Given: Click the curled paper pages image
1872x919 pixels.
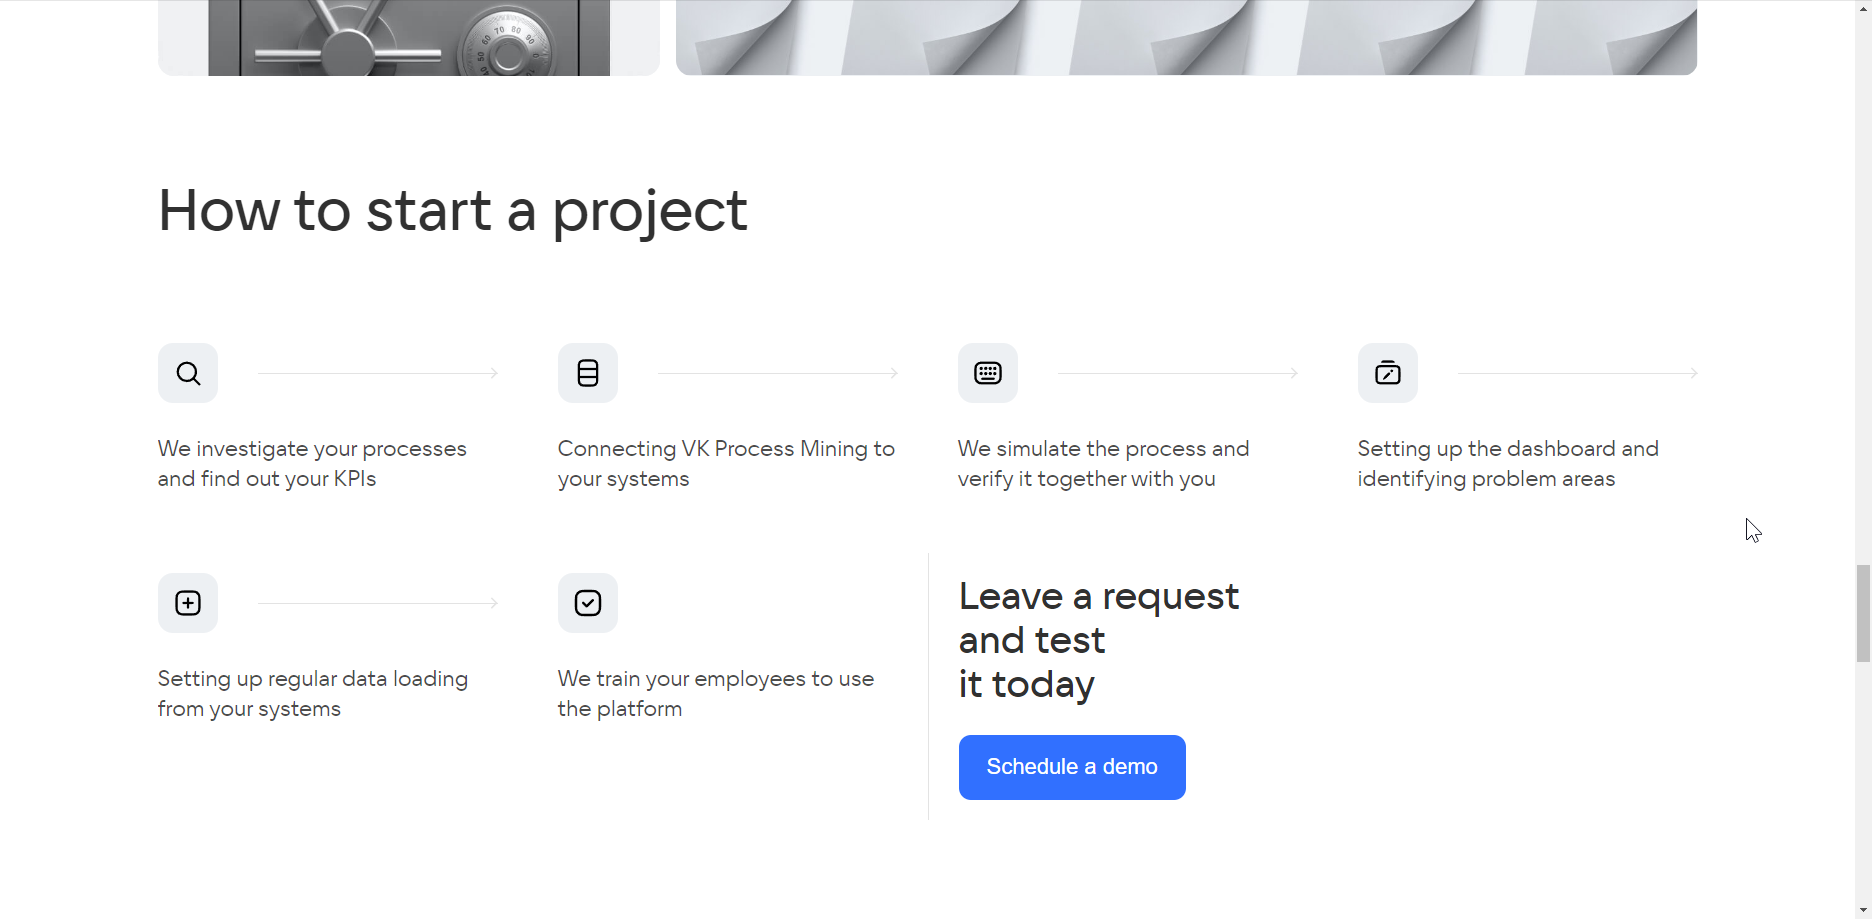Looking at the screenshot, I should click(1186, 38).
